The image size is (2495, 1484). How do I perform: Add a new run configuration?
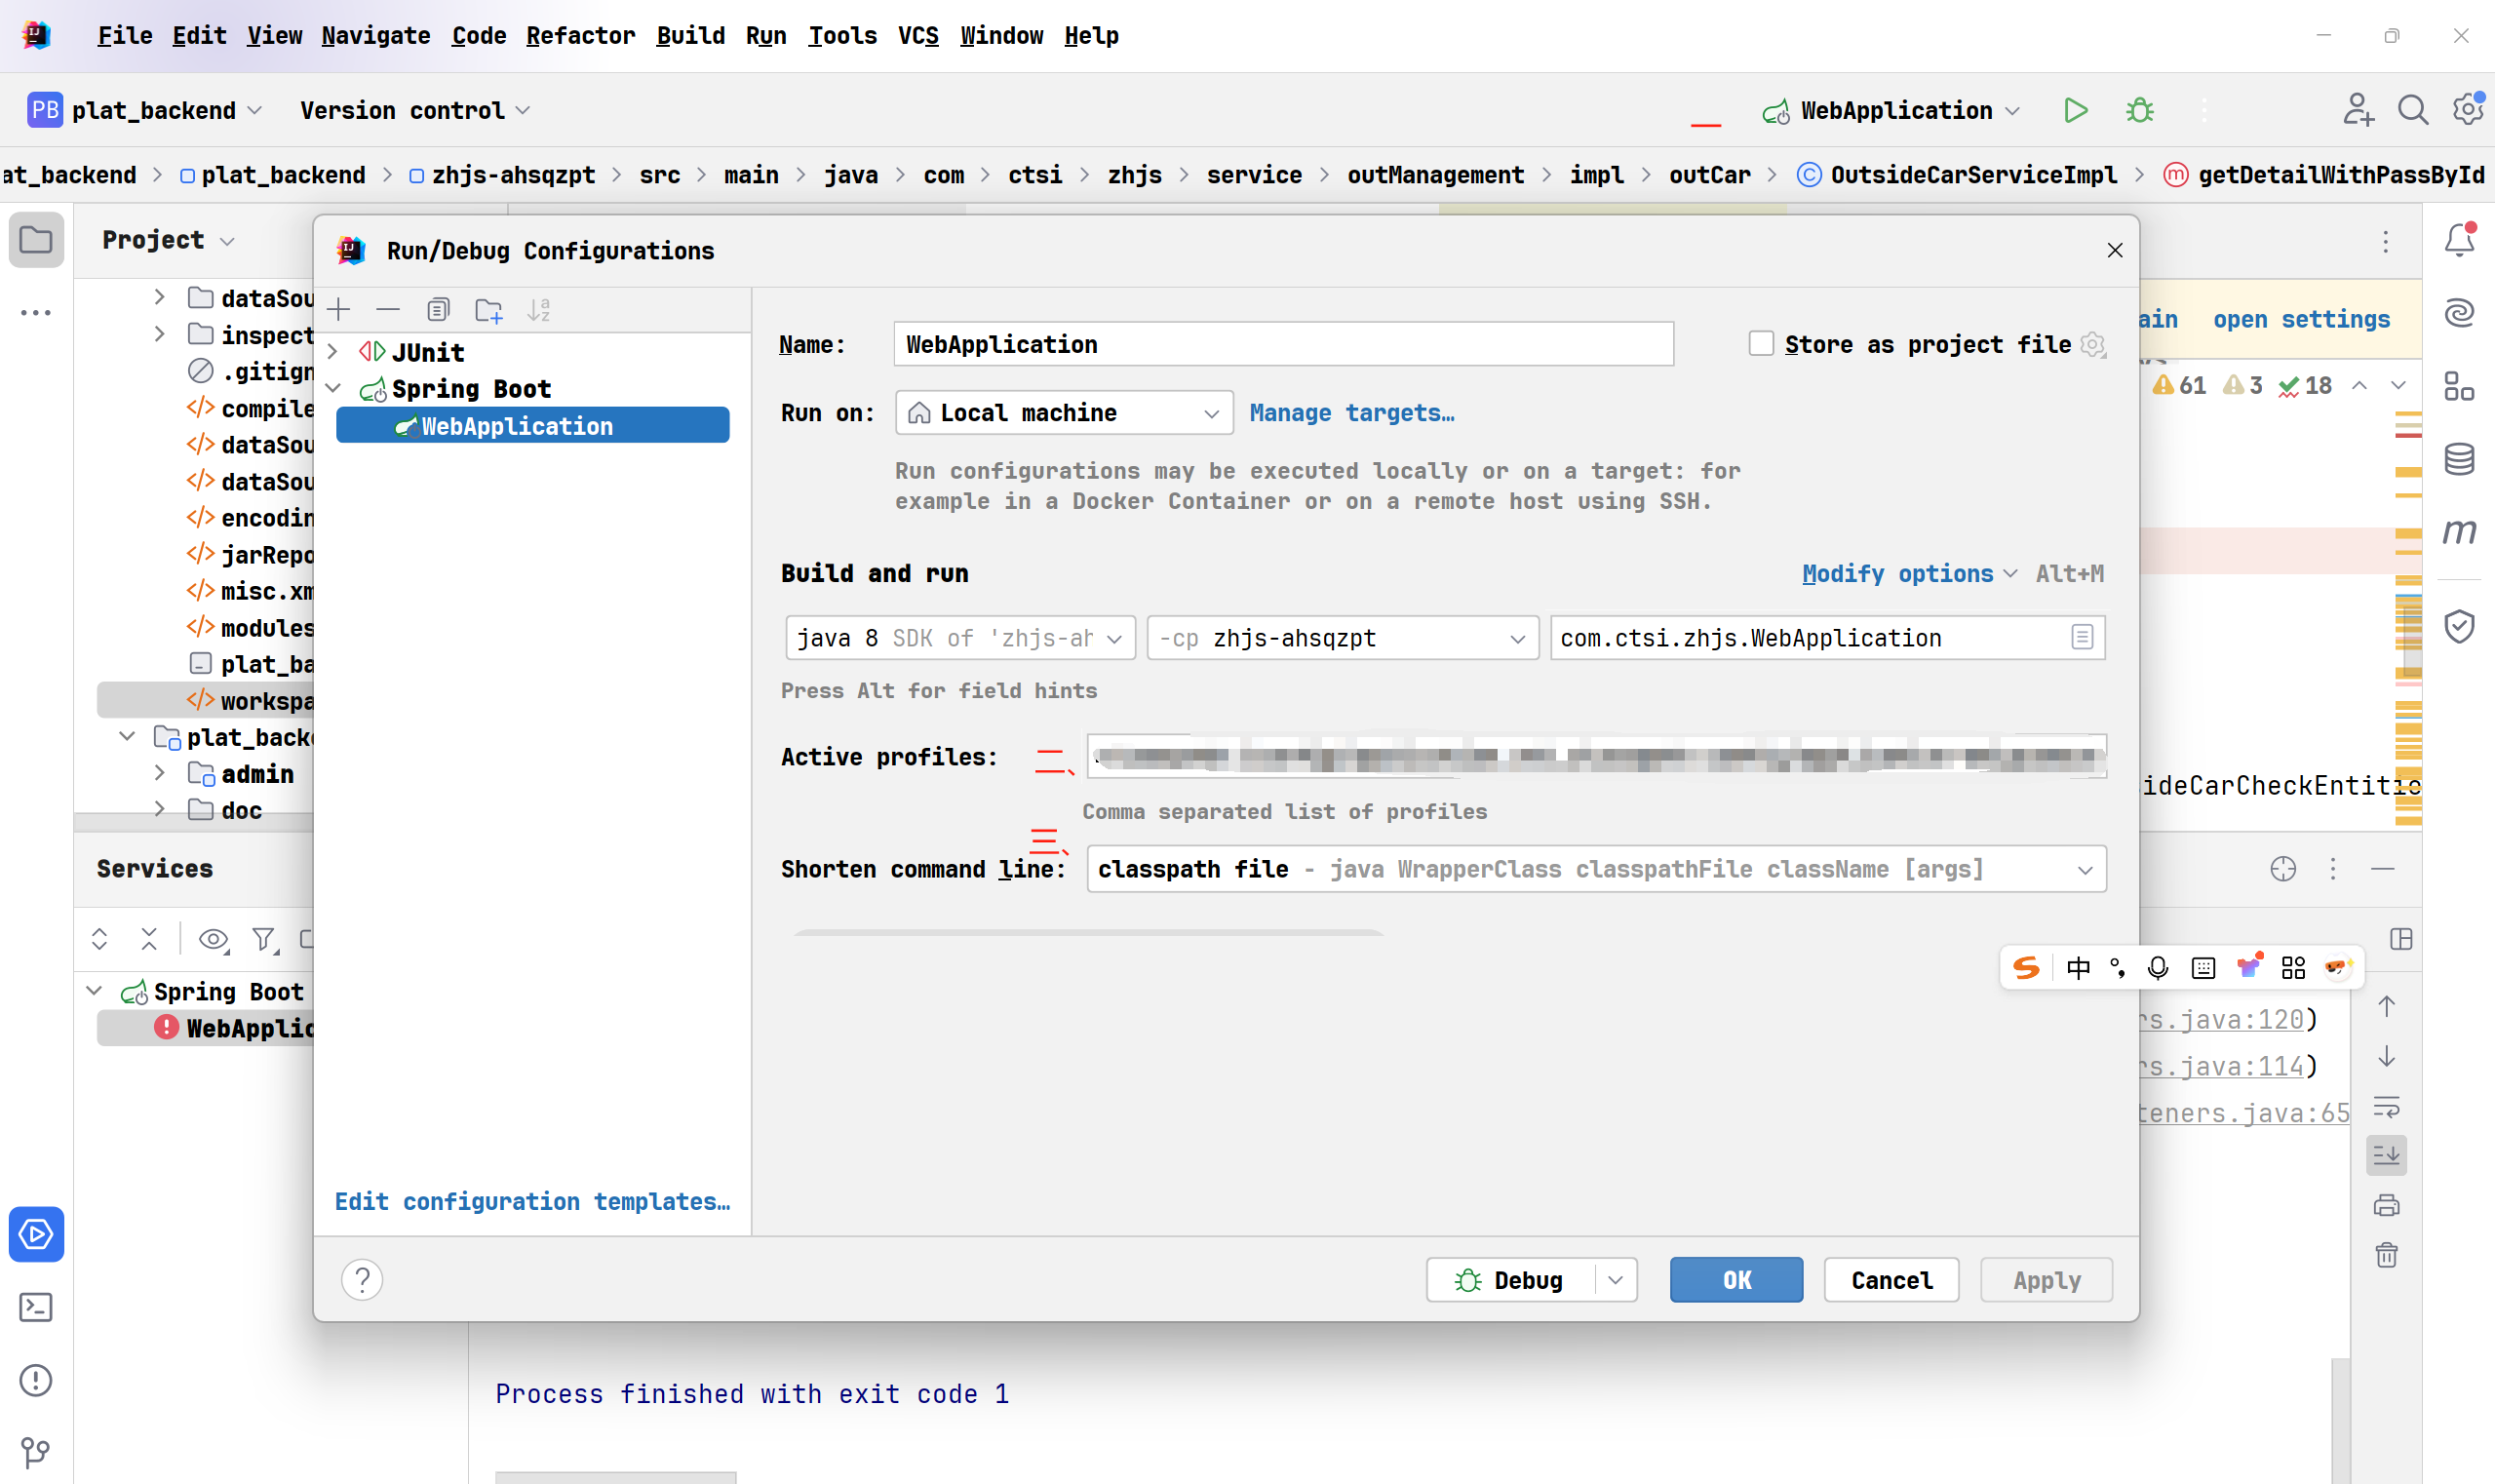(x=340, y=309)
